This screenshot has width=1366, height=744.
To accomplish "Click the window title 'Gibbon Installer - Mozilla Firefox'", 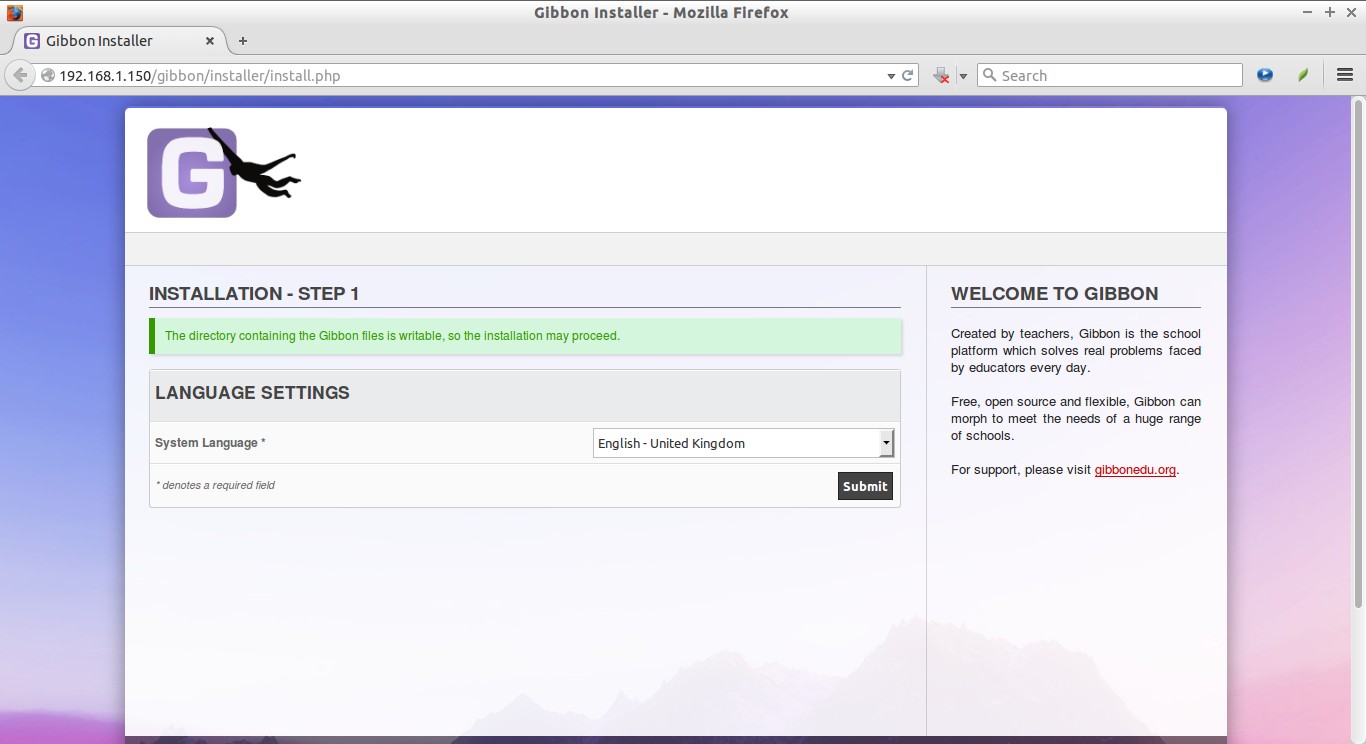I will point(661,13).
